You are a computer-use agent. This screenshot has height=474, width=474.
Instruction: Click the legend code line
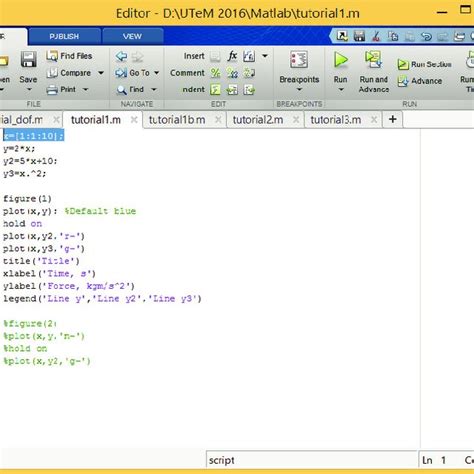102,298
